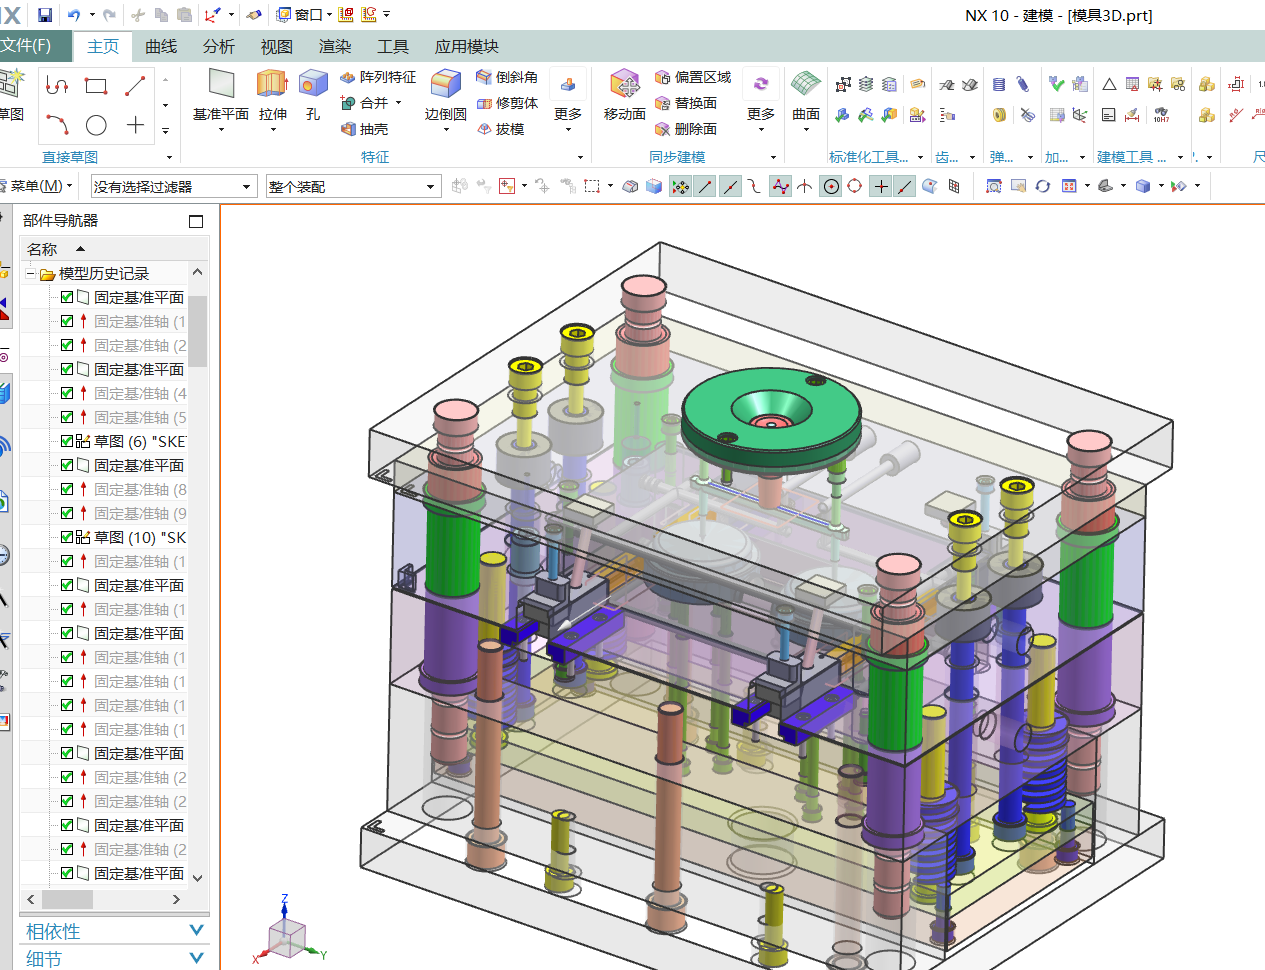Click the 曲面 surface icon
The width and height of the screenshot is (1265, 970).
[805, 84]
